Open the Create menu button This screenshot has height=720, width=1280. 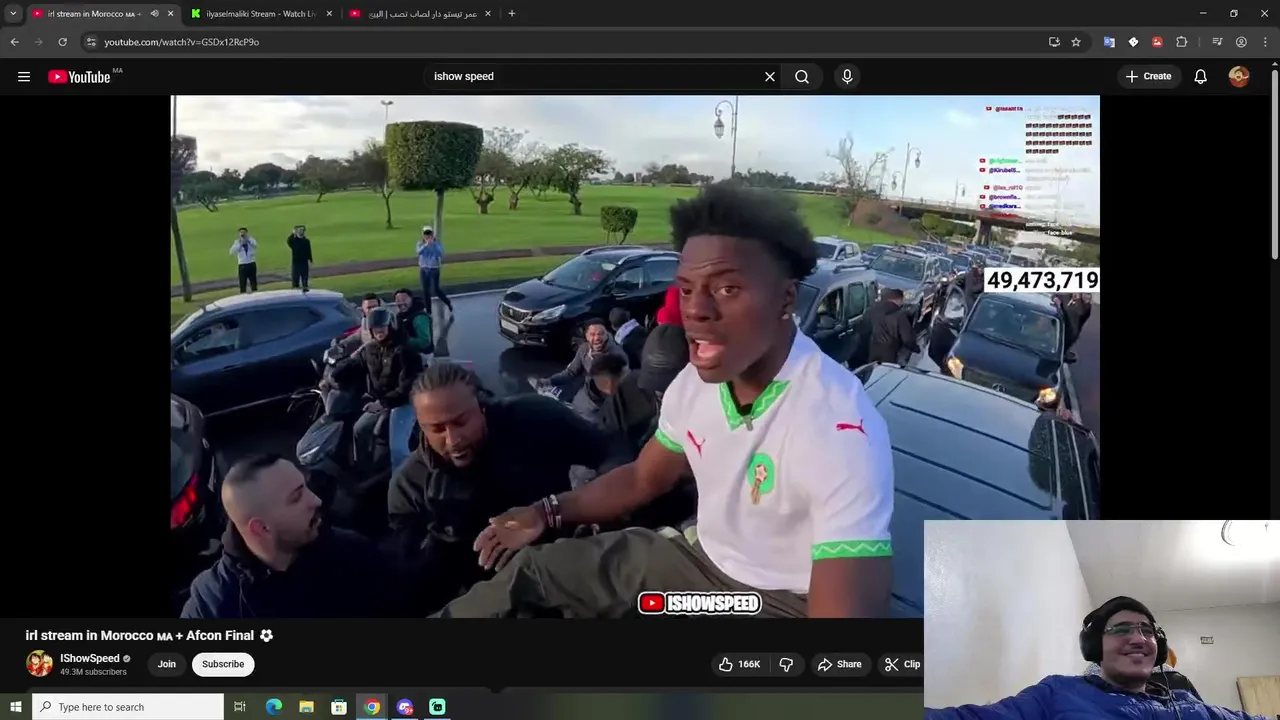tap(1148, 76)
